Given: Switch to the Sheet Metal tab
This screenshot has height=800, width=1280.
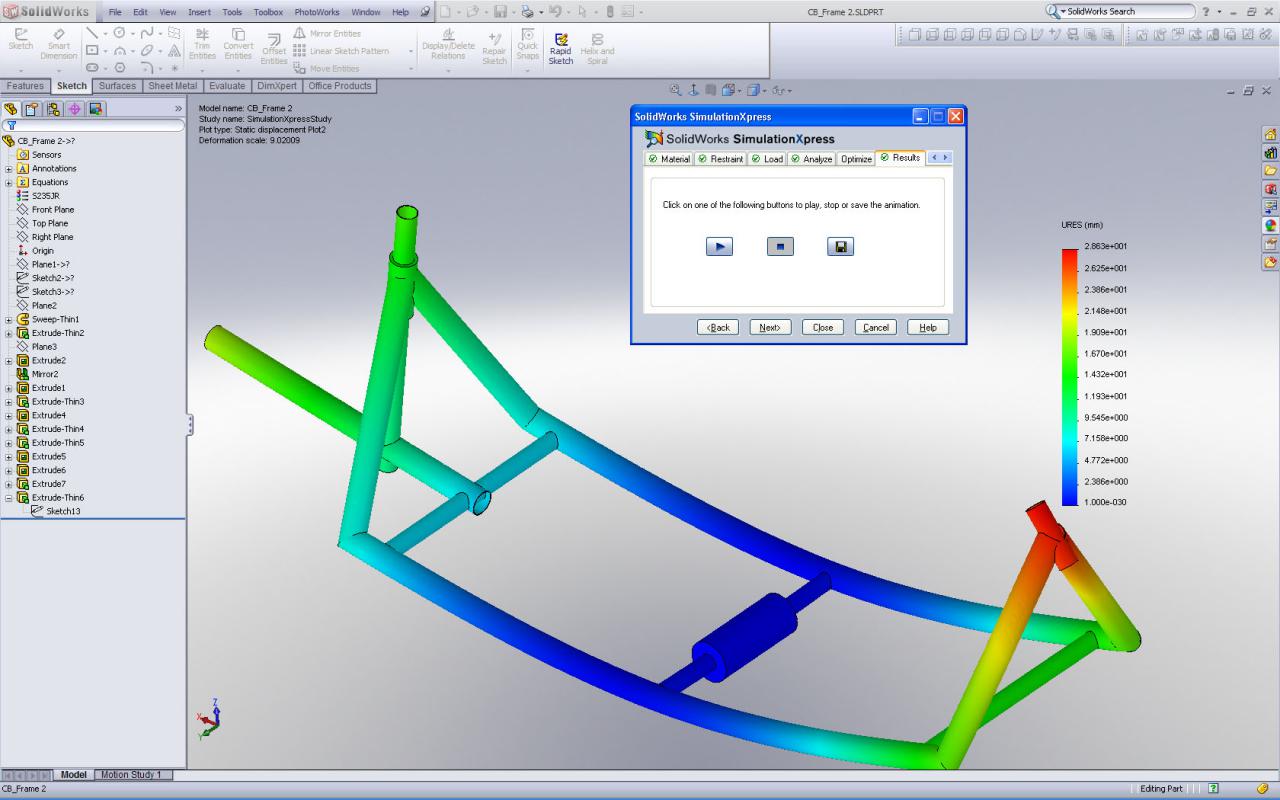Looking at the screenshot, I should click(173, 86).
